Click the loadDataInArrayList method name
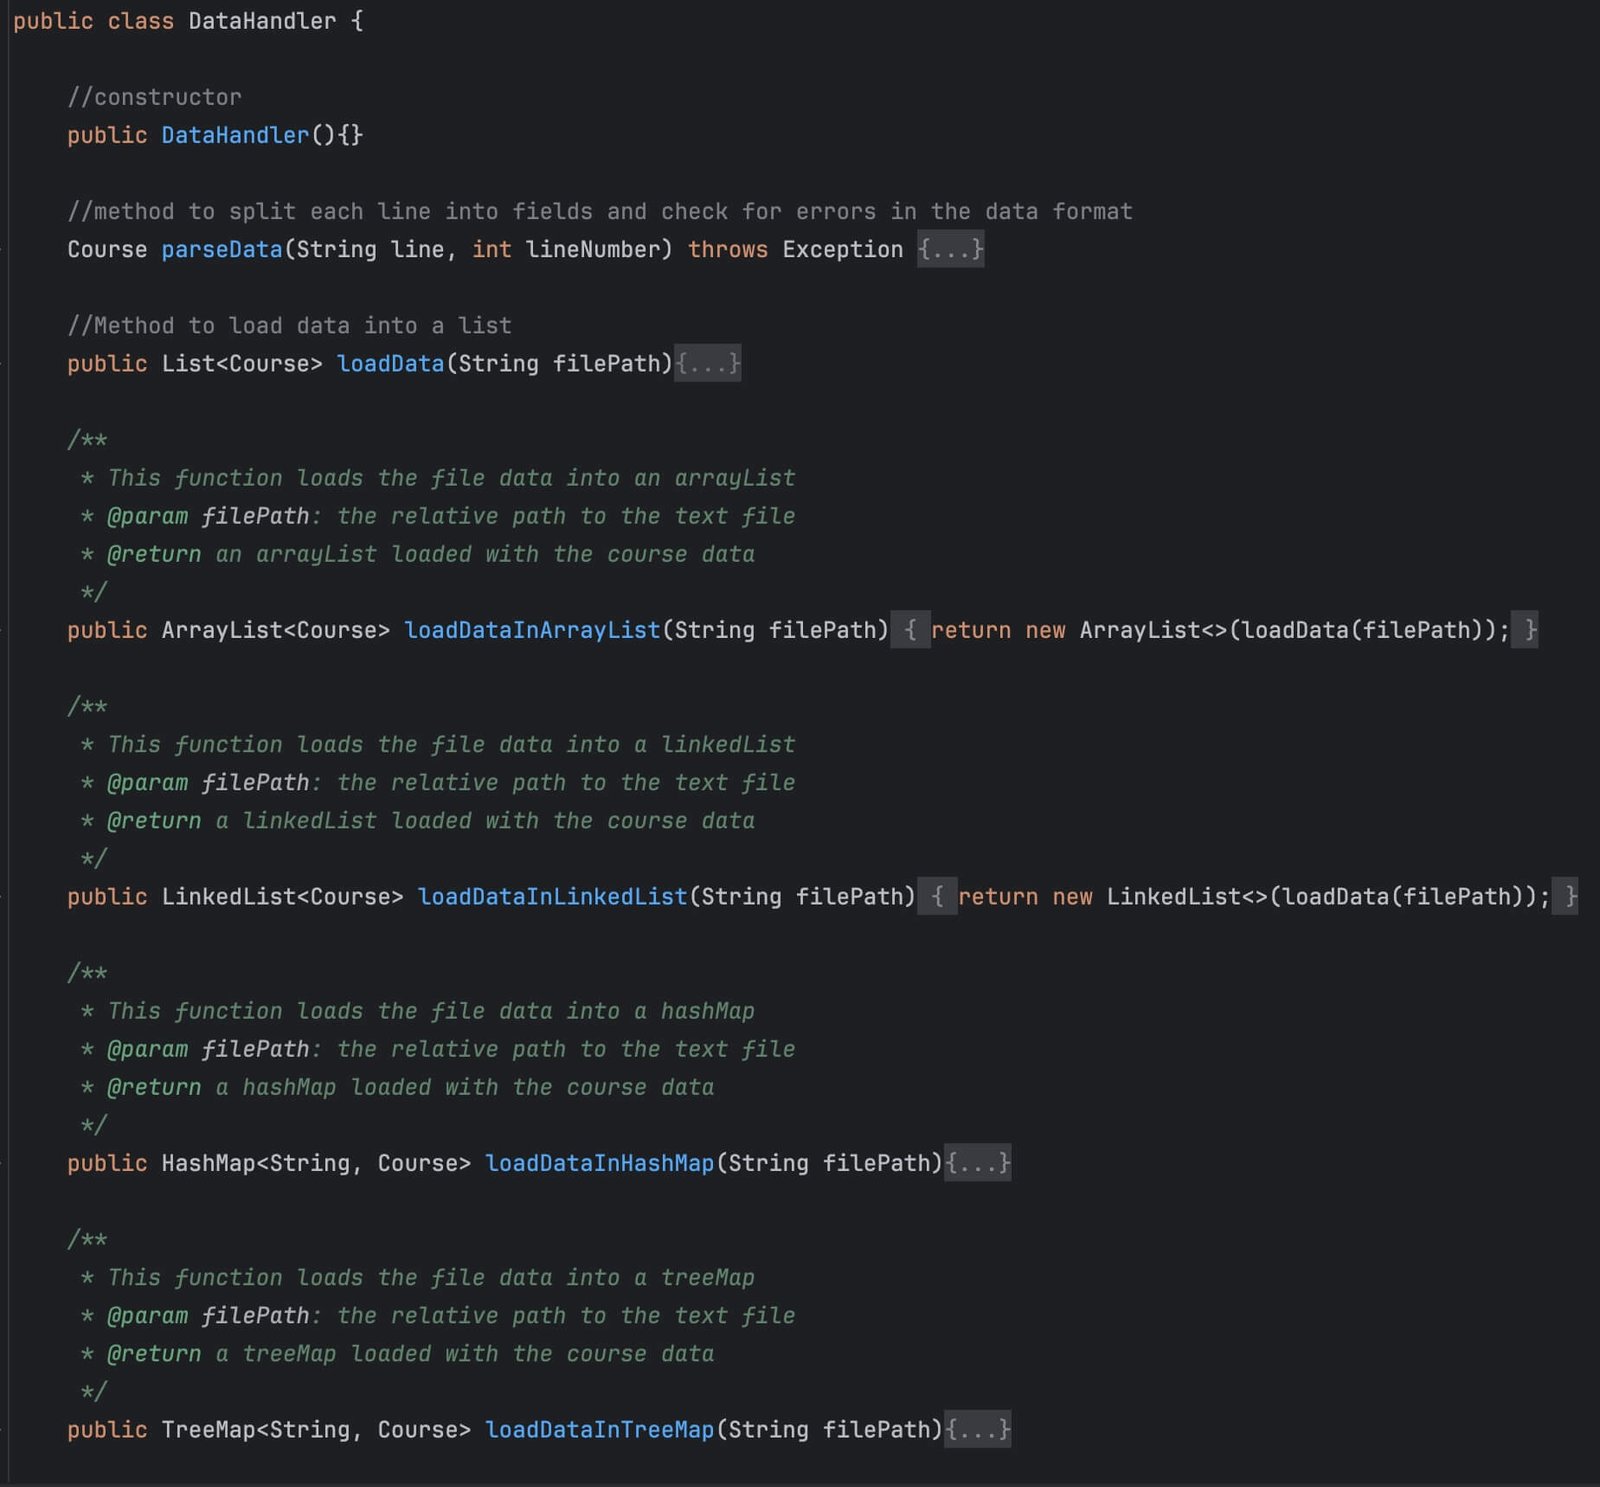This screenshot has height=1487, width=1600. tap(532, 630)
